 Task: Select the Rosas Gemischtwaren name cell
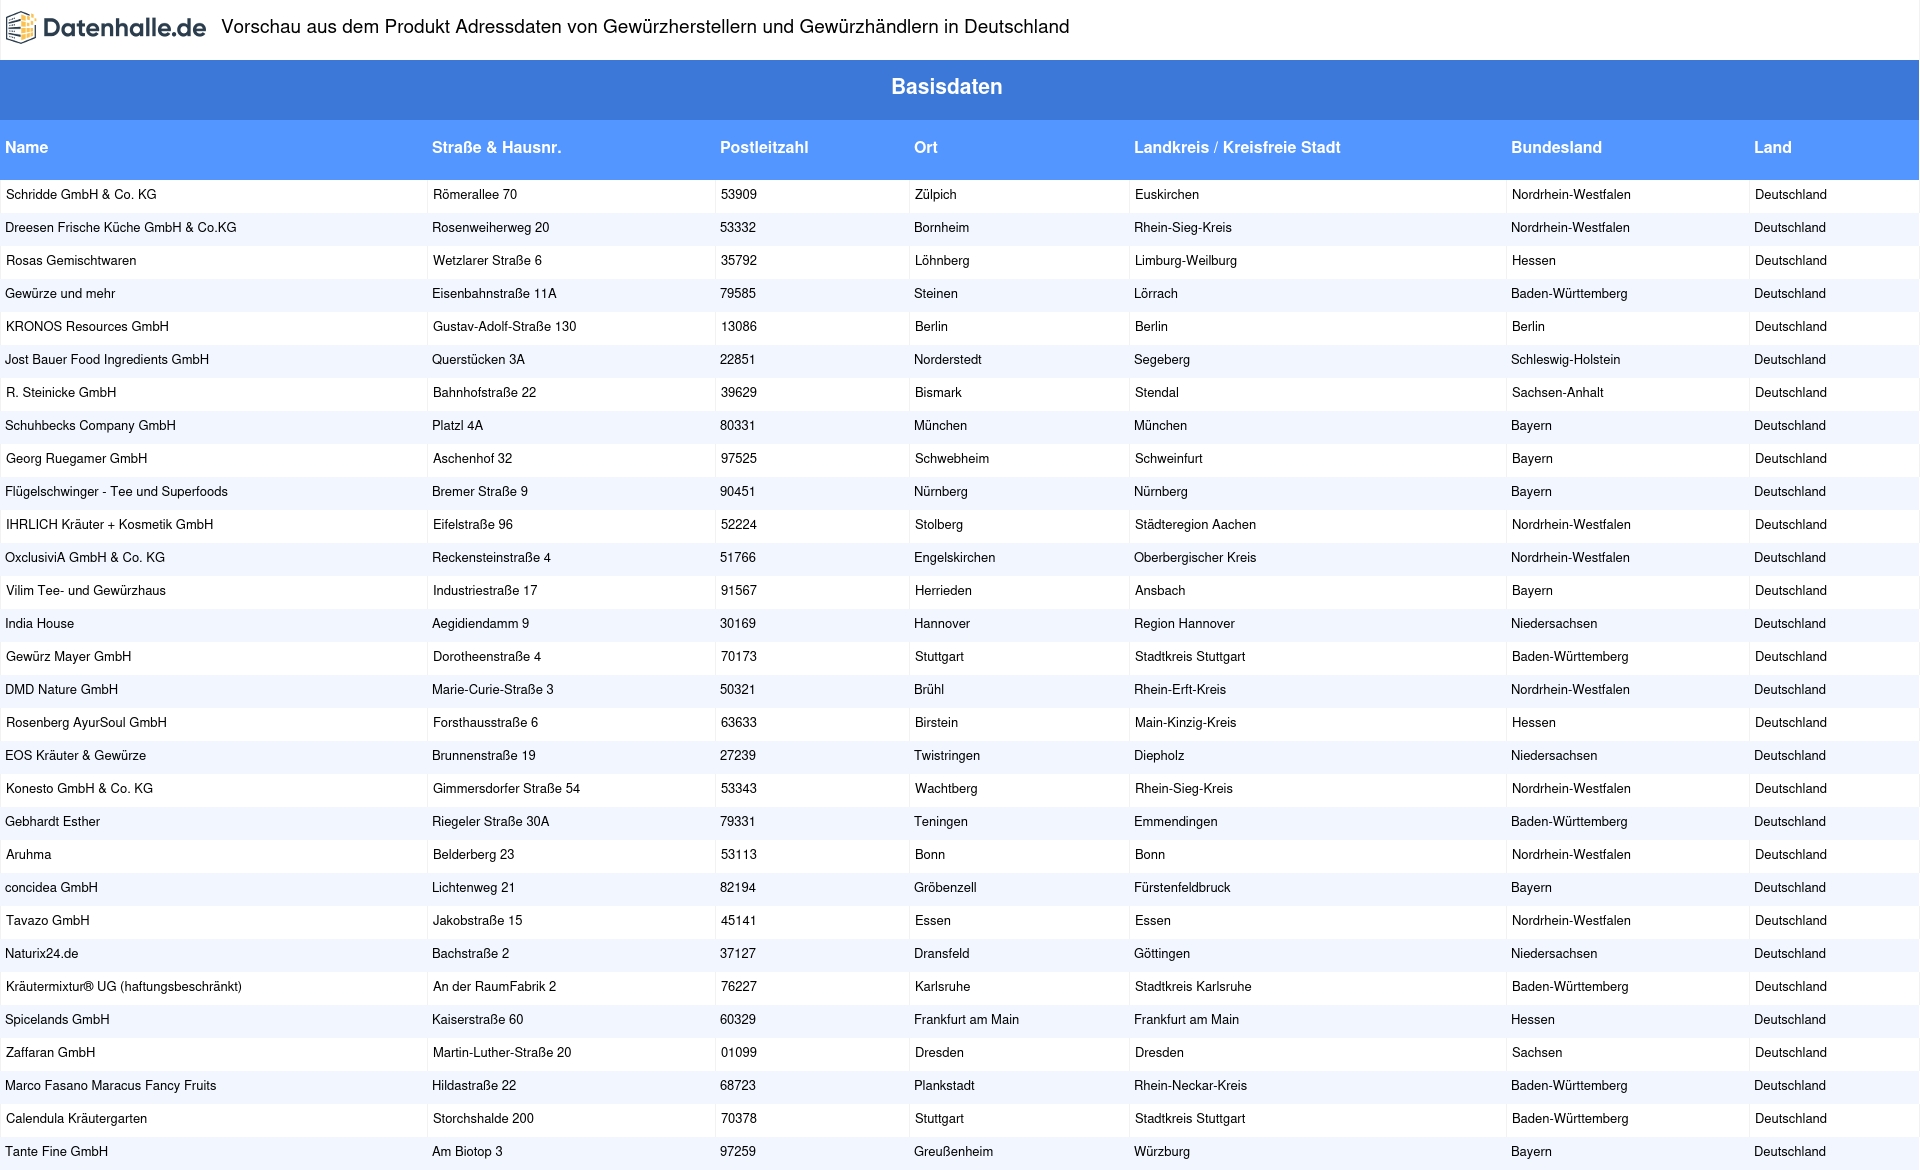pos(71,261)
